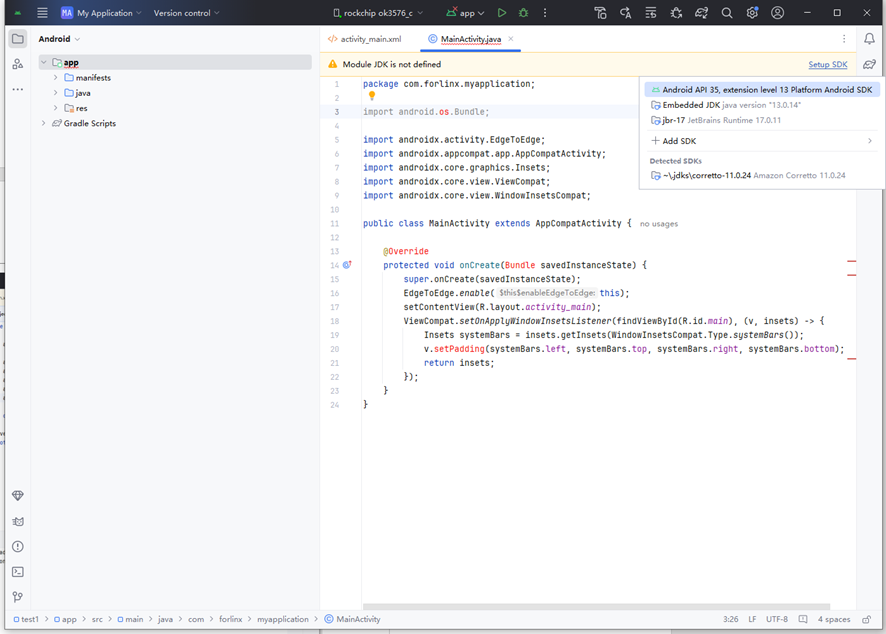This screenshot has width=886, height=634.
Task: Open the 4 spaces indent settings
Action: pos(834,619)
